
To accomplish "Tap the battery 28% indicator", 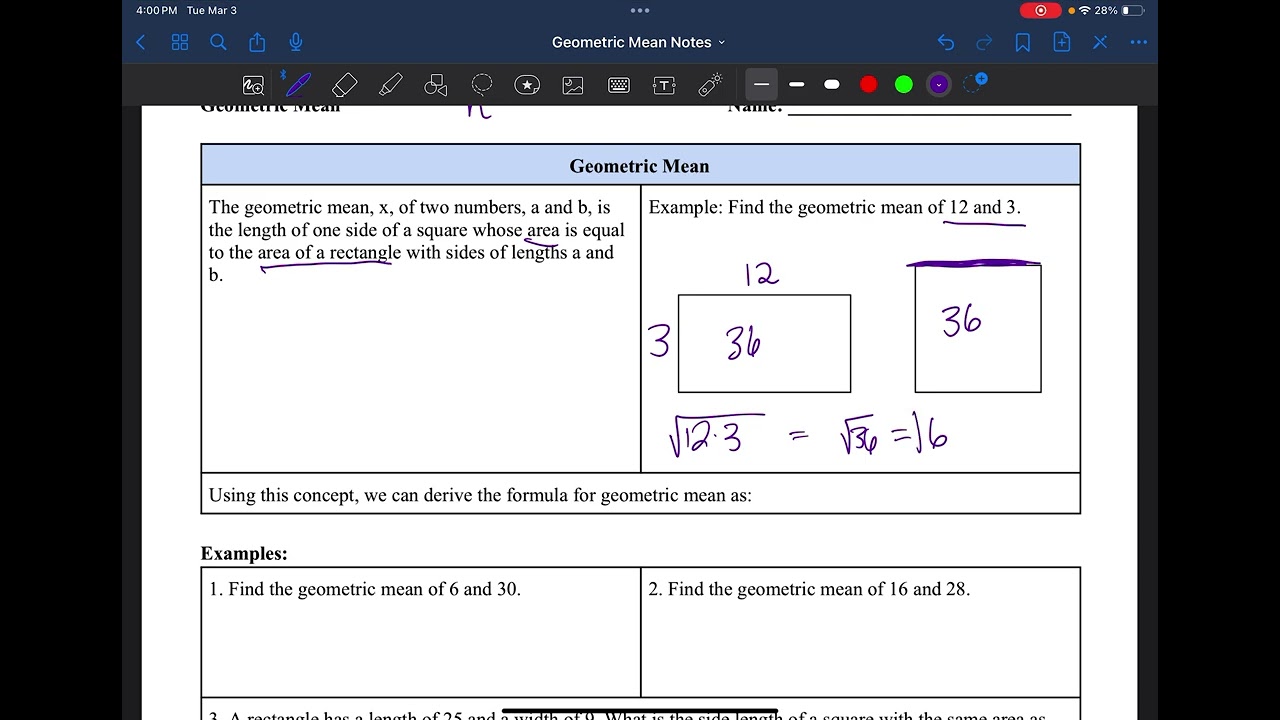I will (1119, 10).
